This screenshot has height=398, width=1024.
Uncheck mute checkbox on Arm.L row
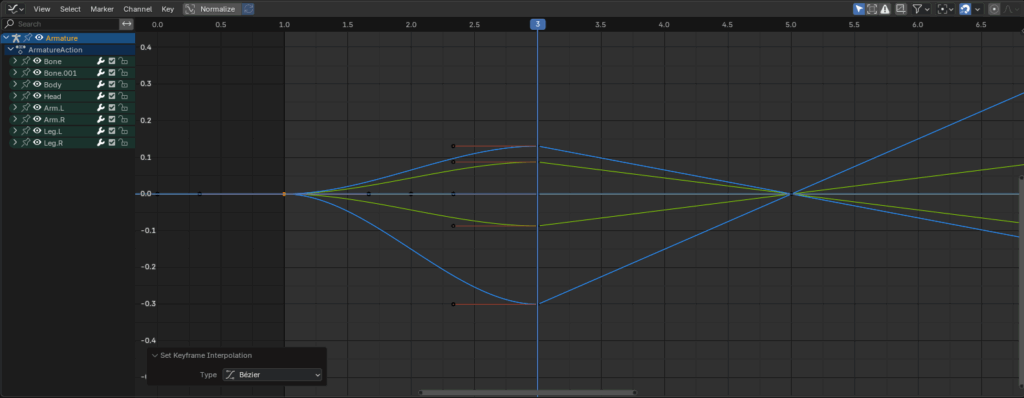tap(112, 108)
